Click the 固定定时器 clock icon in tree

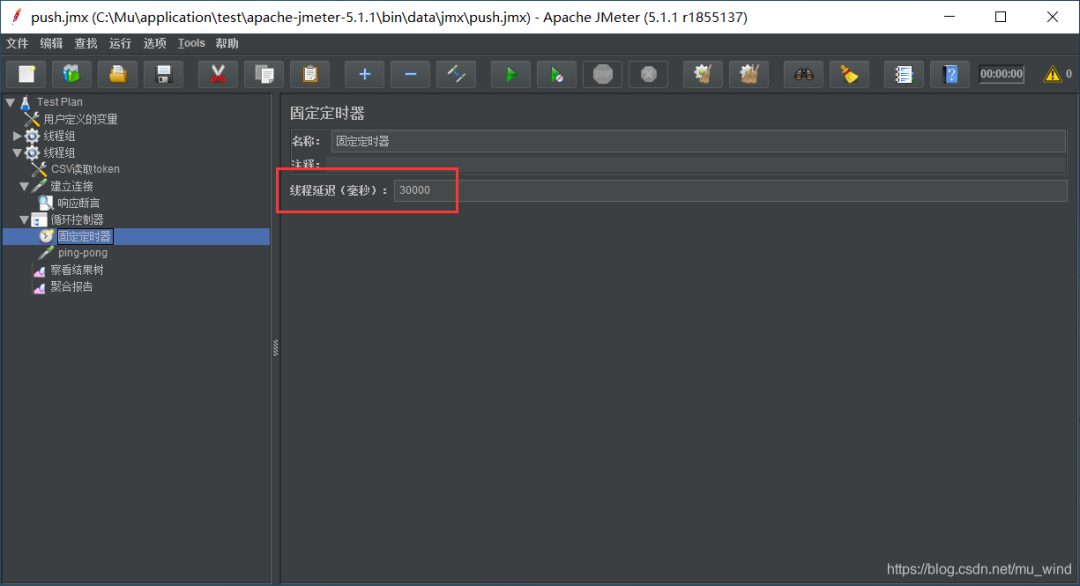pyautogui.click(x=46, y=236)
